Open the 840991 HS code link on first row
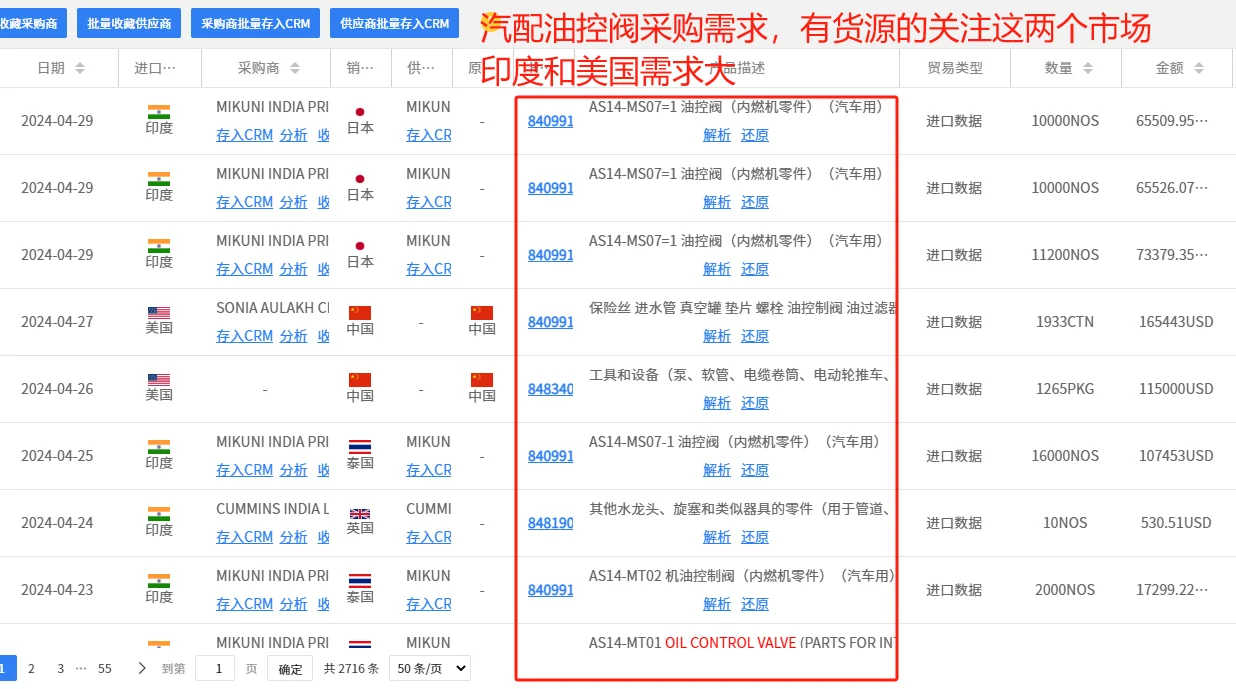 click(550, 121)
